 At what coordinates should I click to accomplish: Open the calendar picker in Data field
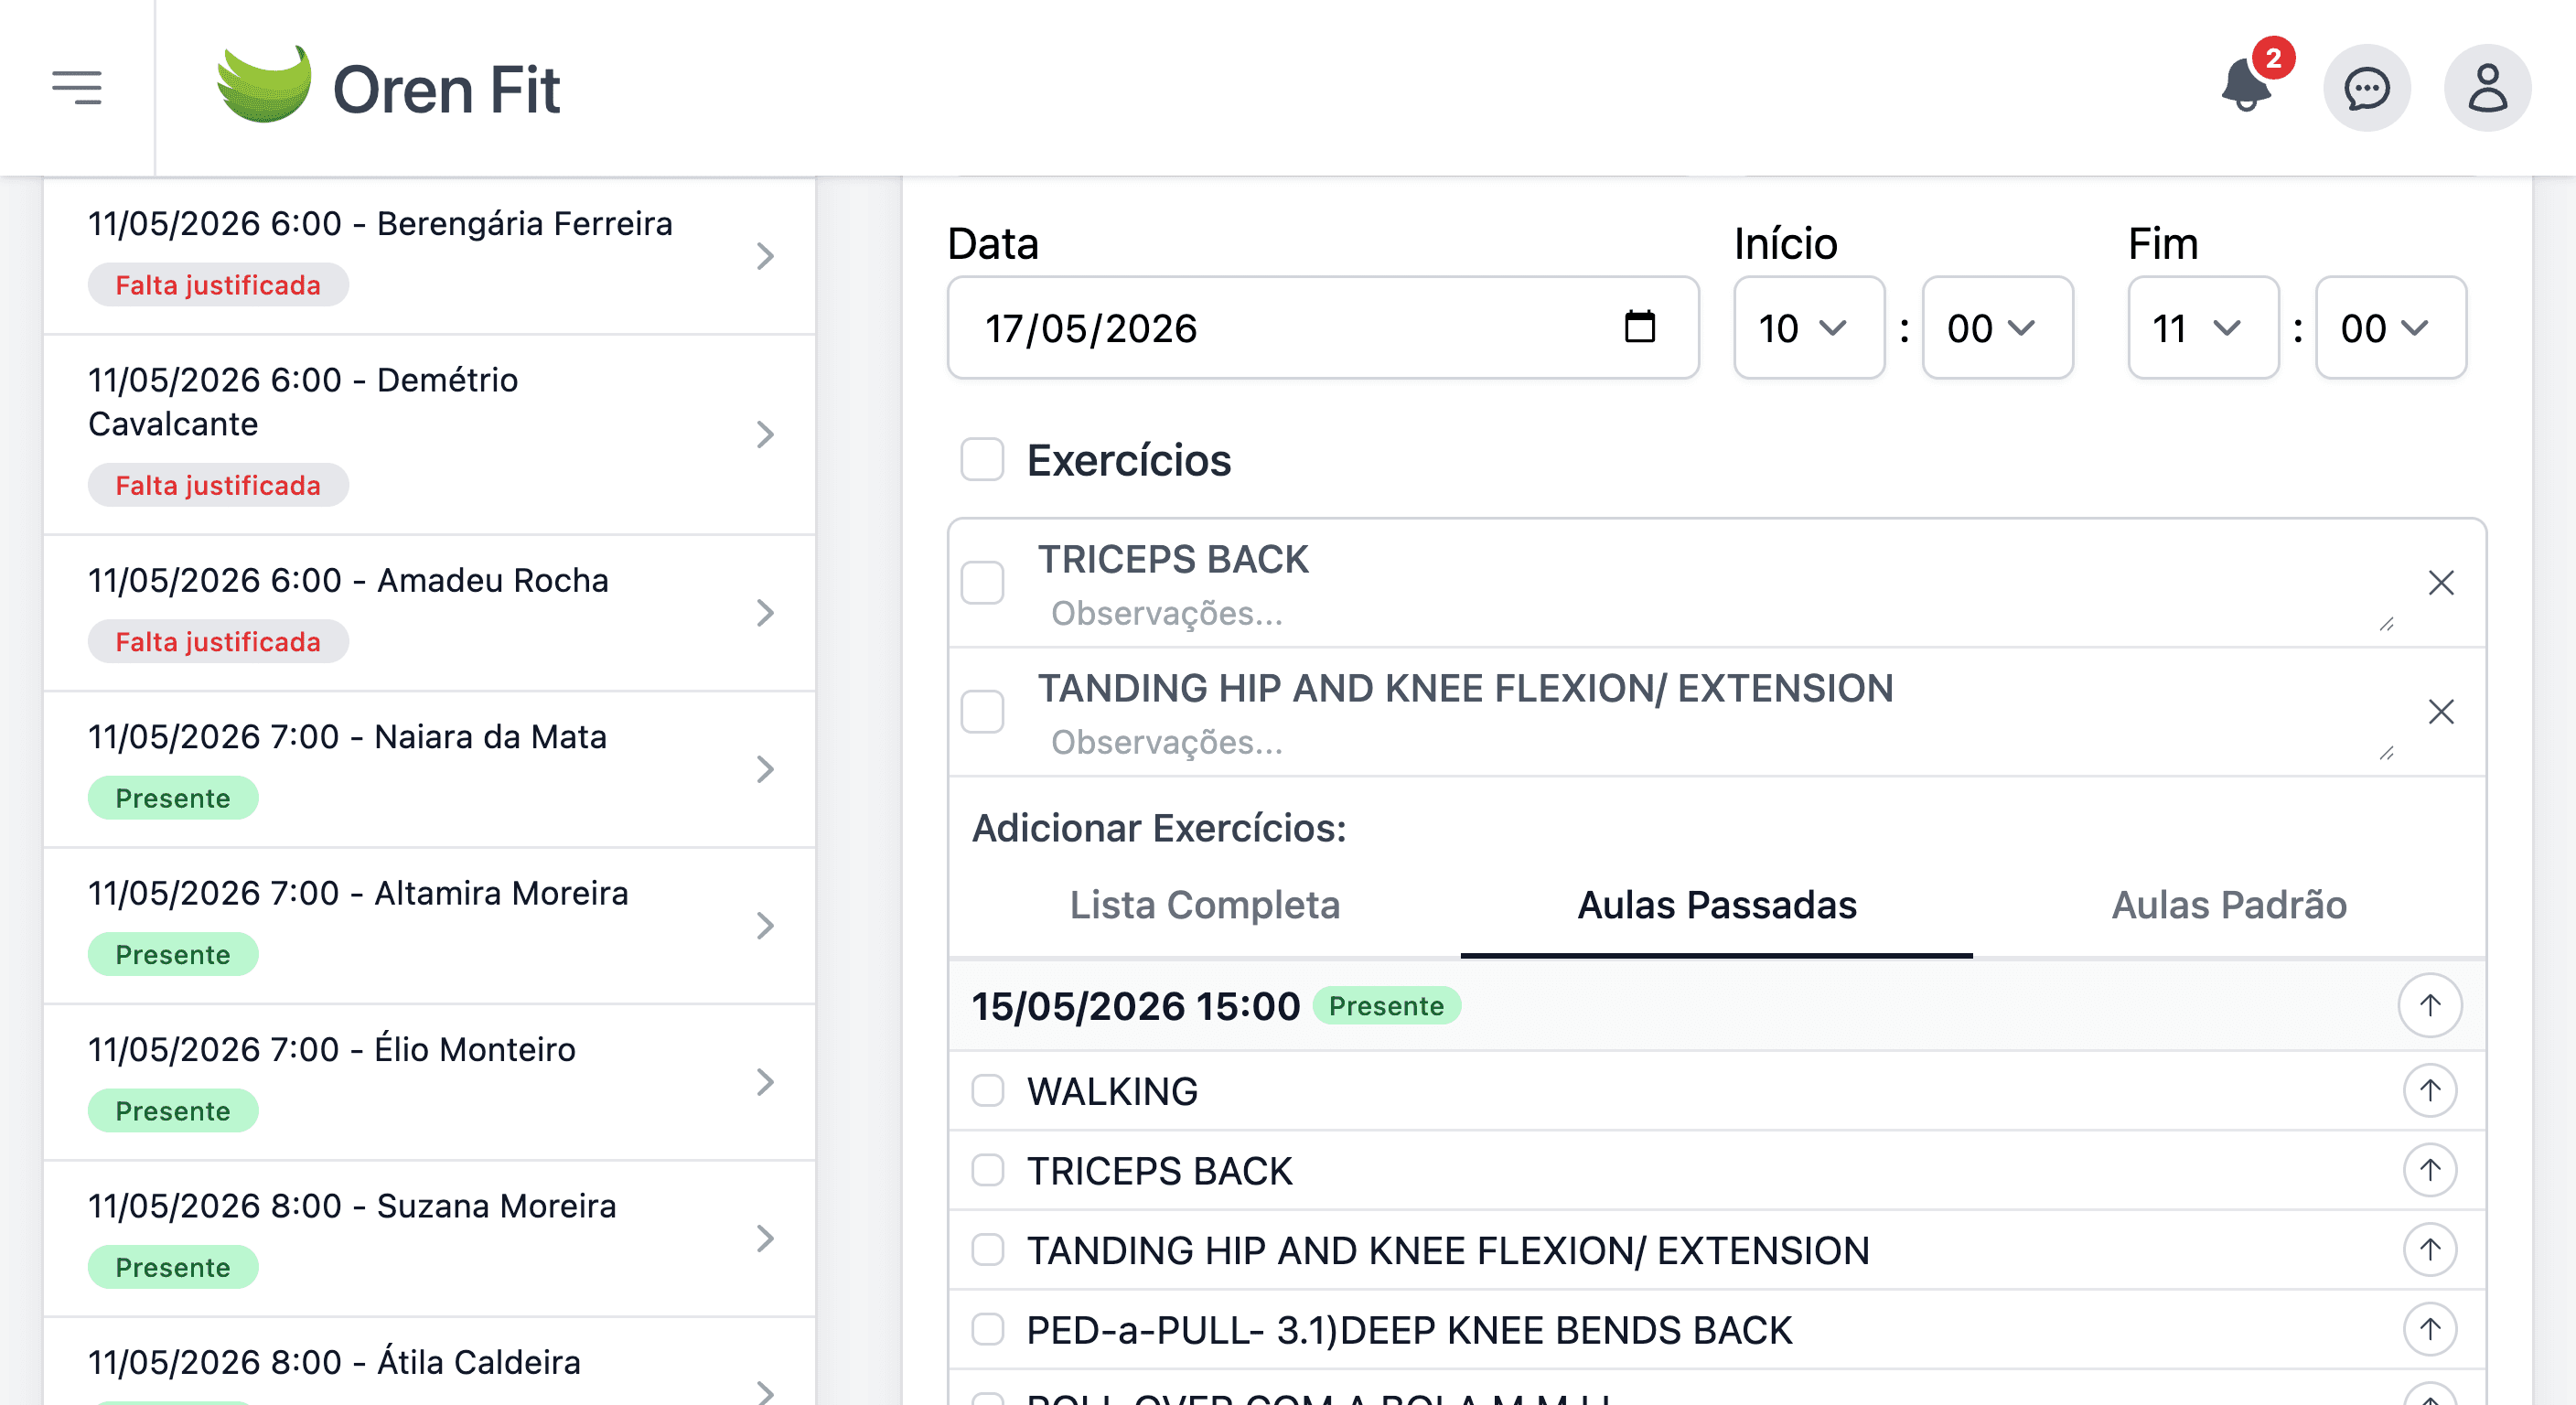point(1639,327)
